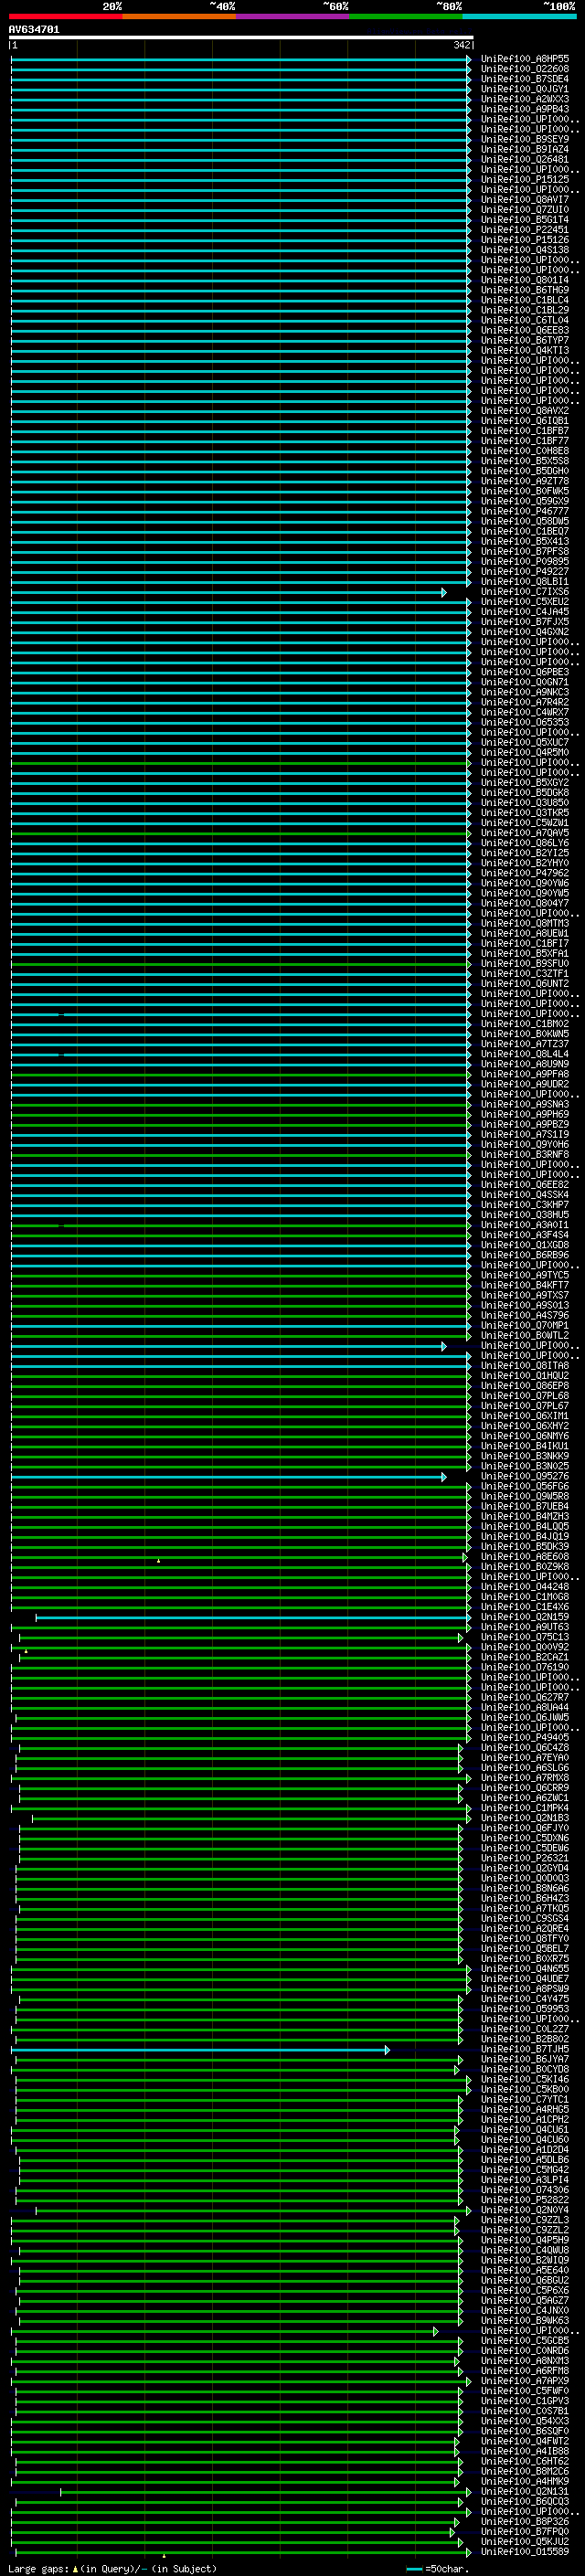
Task: Select hit label UniRef100_Q6XIM1
Action: coord(525,1416)
